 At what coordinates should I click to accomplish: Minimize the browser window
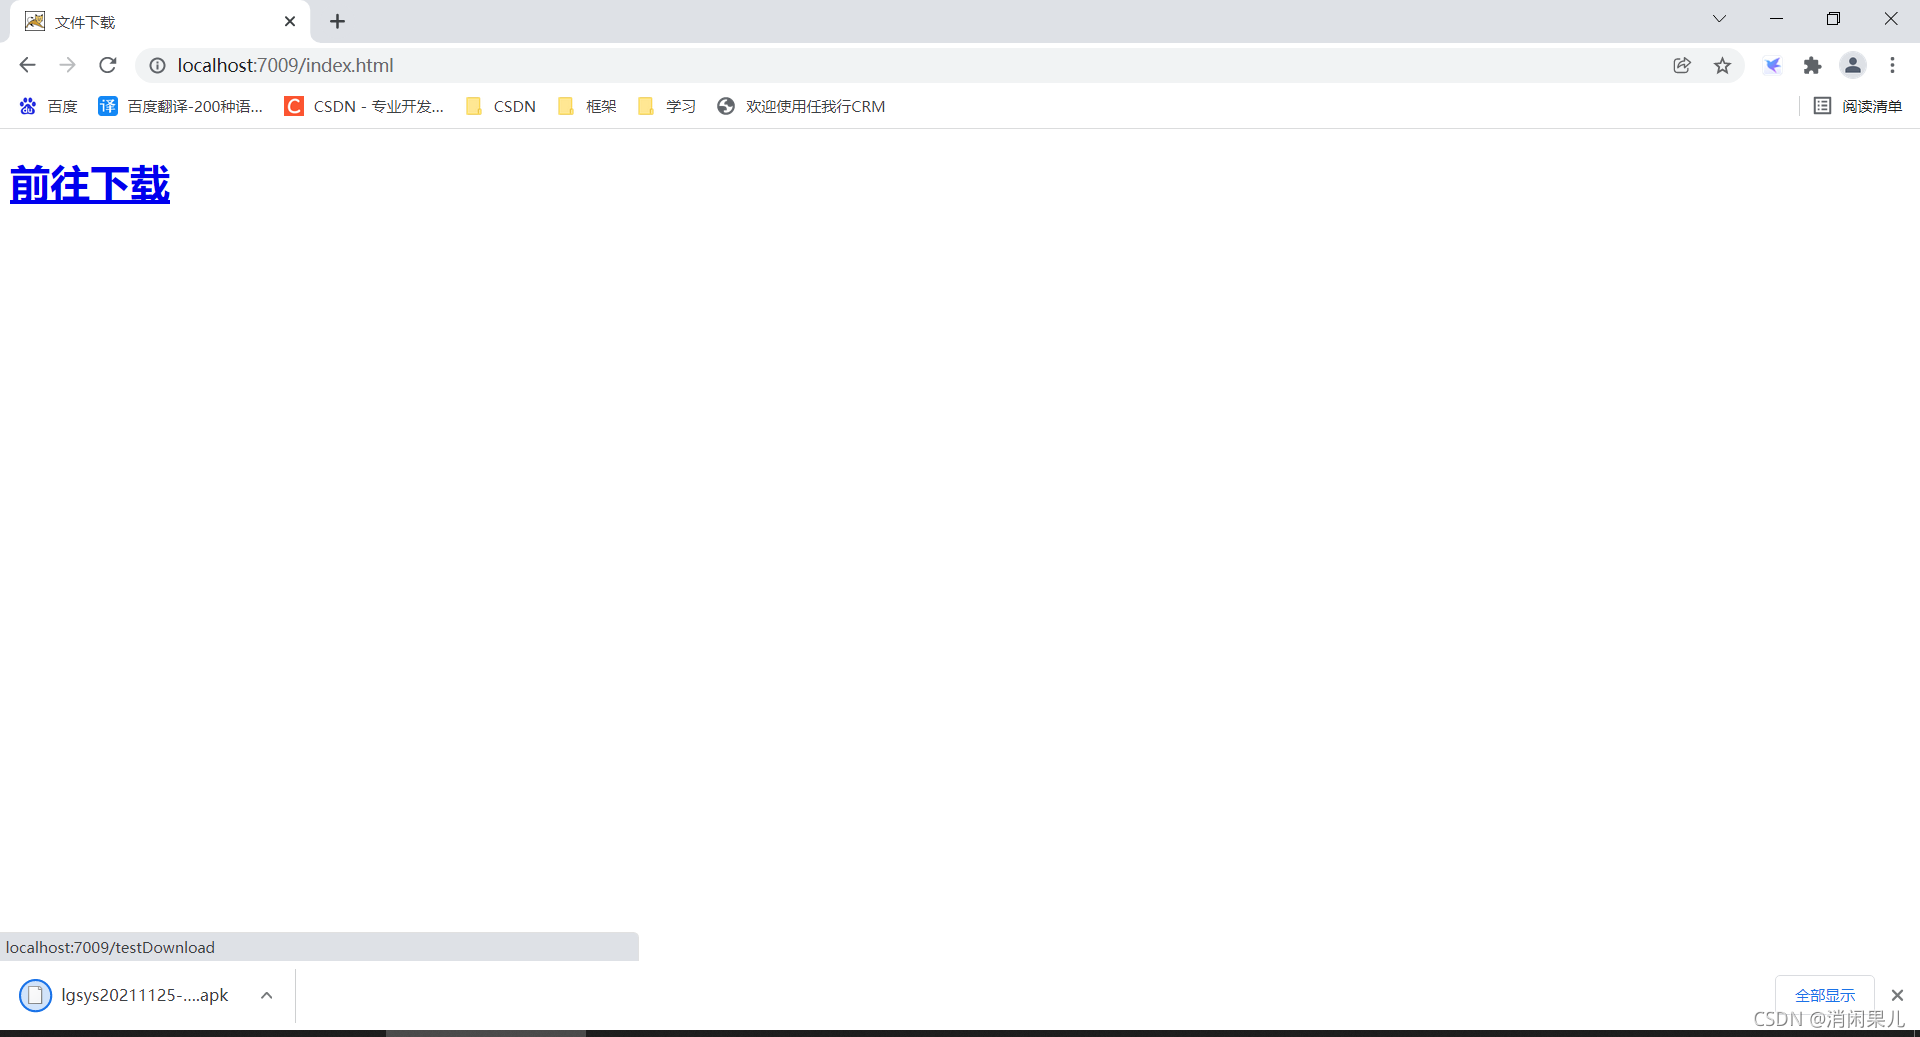(1776, 19)
